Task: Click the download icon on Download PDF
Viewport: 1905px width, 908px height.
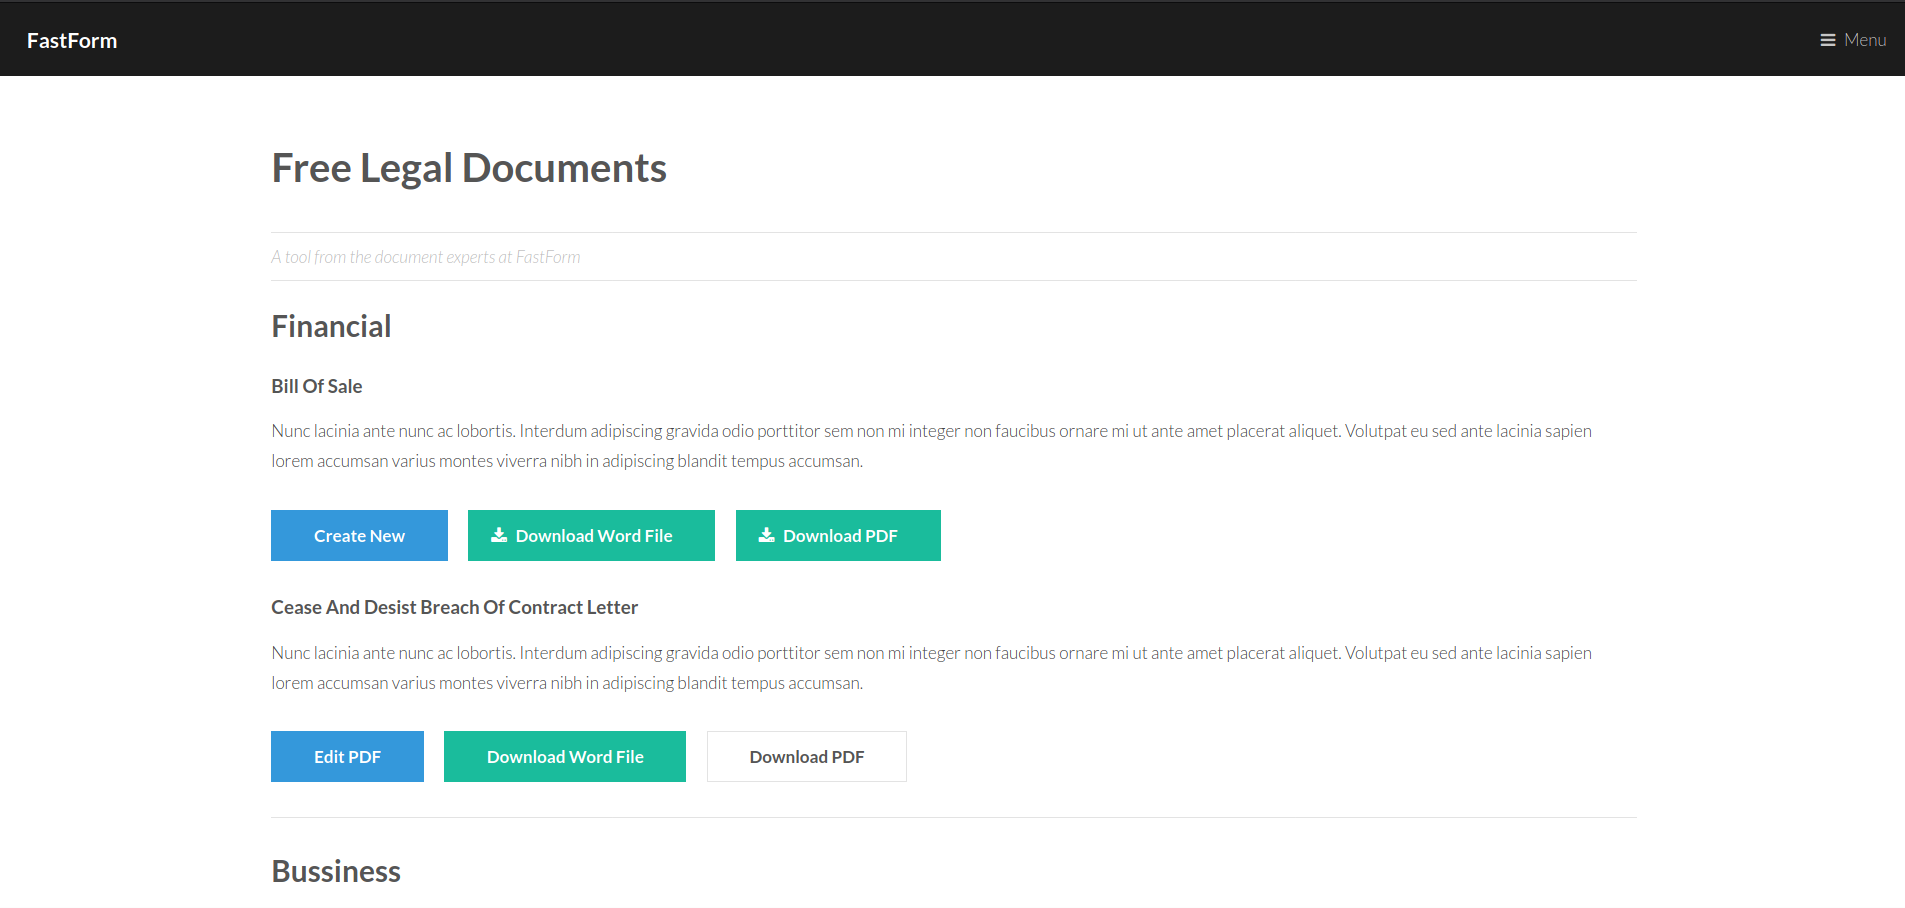Action: pyautogui.click(x=767, y=535)
